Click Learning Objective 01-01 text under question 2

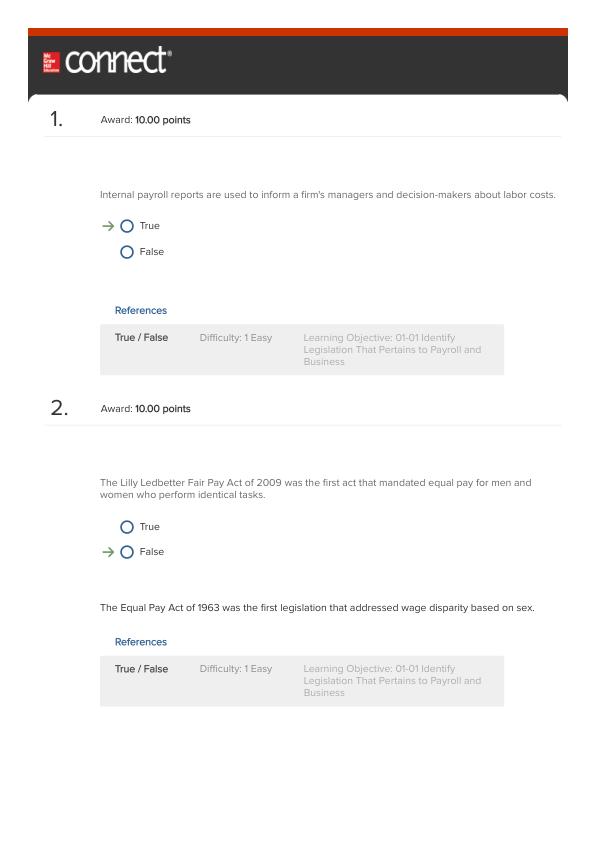(392, 681)
